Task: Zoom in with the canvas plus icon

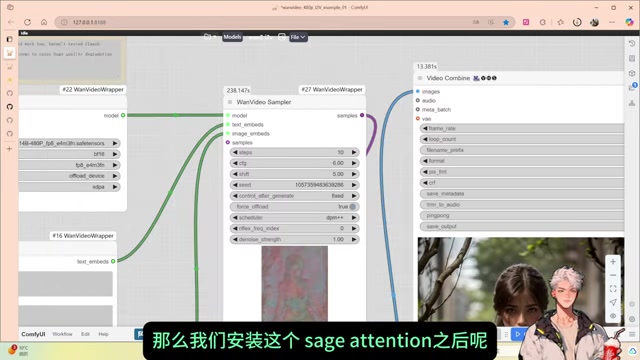Action: point(613,262)
